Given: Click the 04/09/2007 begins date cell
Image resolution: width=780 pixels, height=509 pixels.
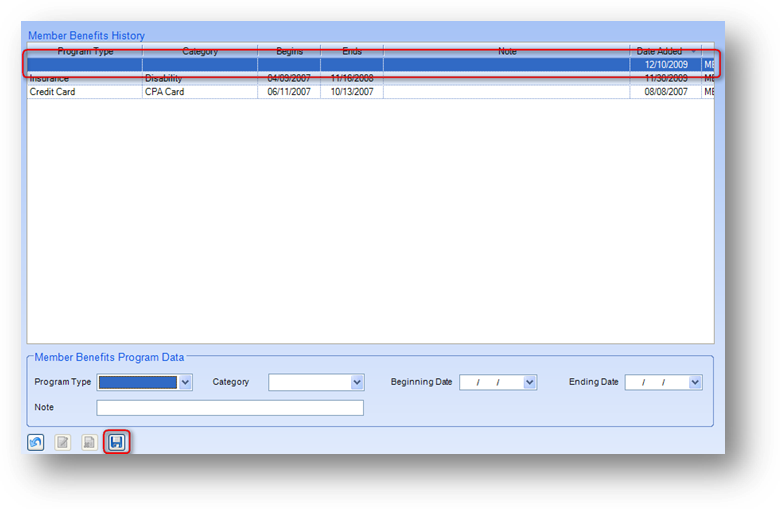Looking at the screenshot, I should pos(289,79).
